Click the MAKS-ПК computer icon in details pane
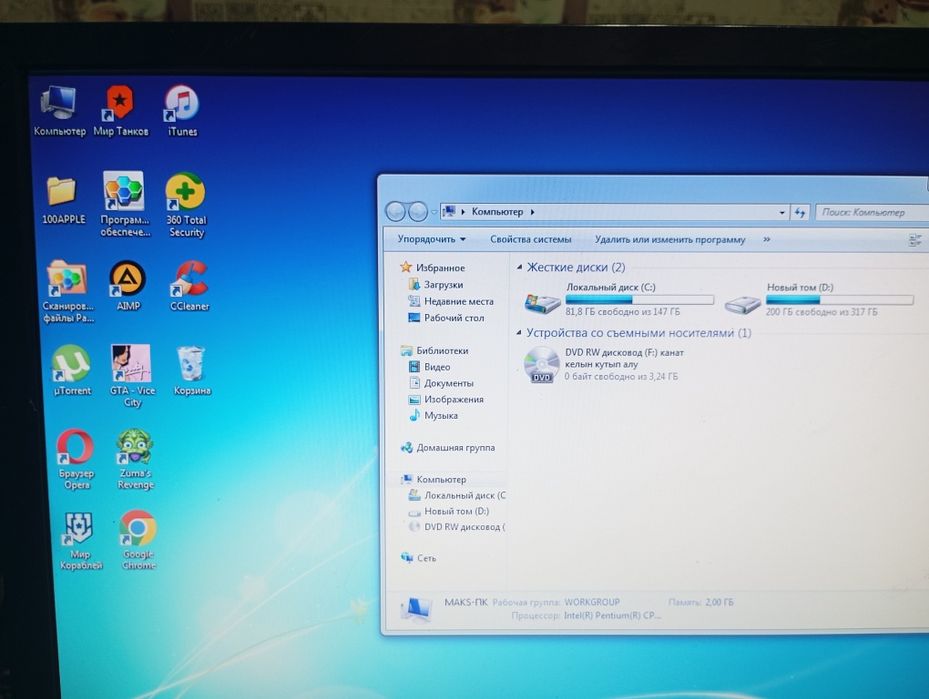The height and width of the screenshot is (699, 929). 416,609
